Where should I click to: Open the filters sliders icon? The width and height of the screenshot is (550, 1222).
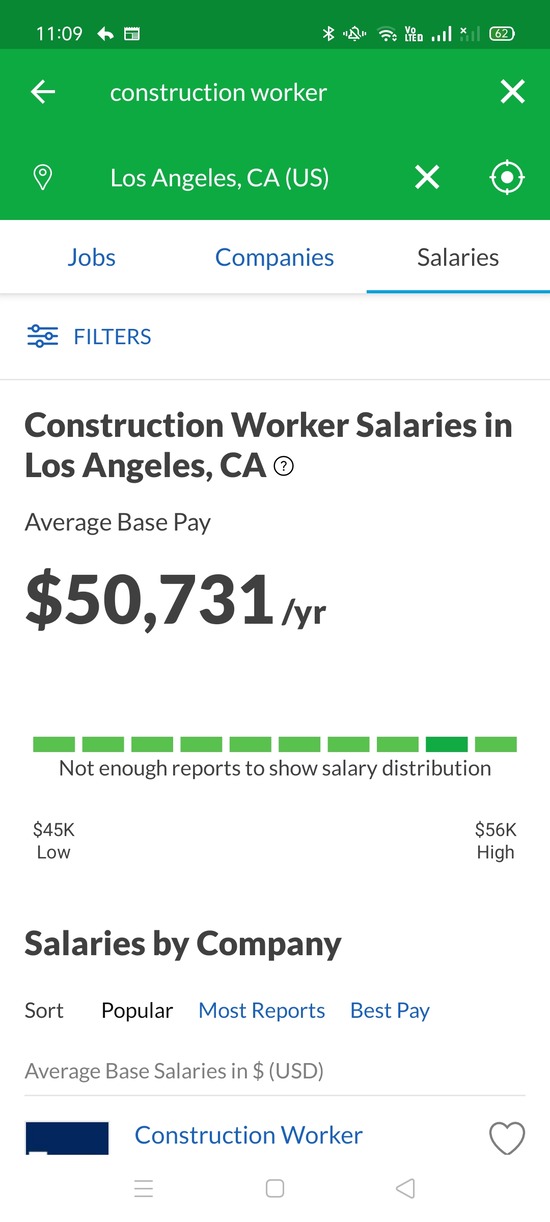pos(43,336)
